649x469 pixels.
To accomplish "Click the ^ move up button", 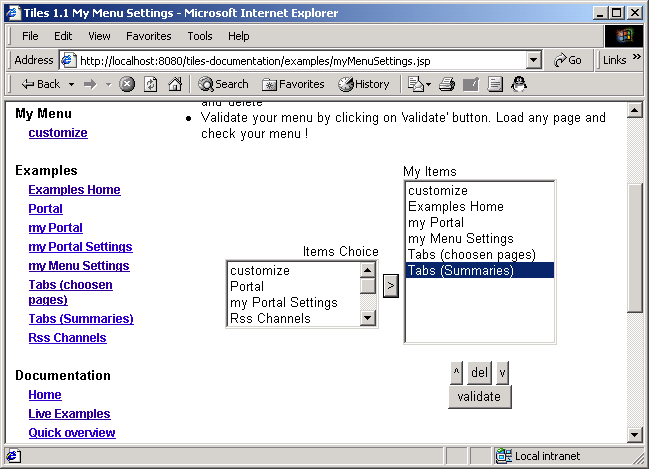I will 456,372.
